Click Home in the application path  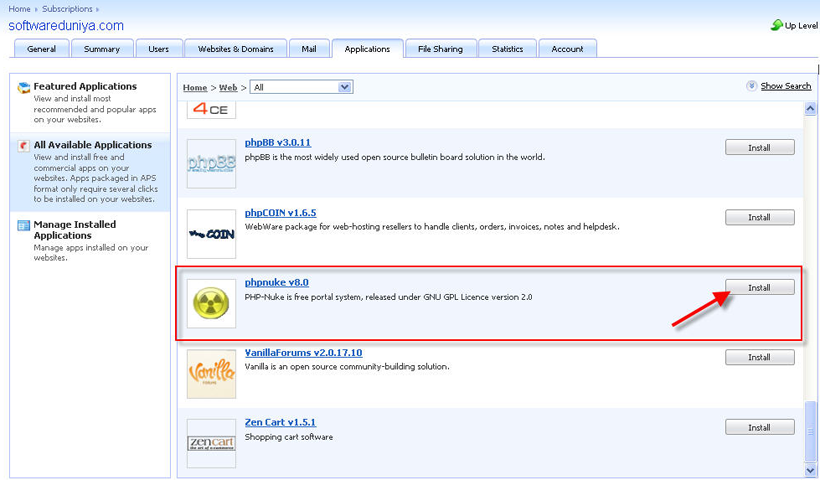coord(195,87)
